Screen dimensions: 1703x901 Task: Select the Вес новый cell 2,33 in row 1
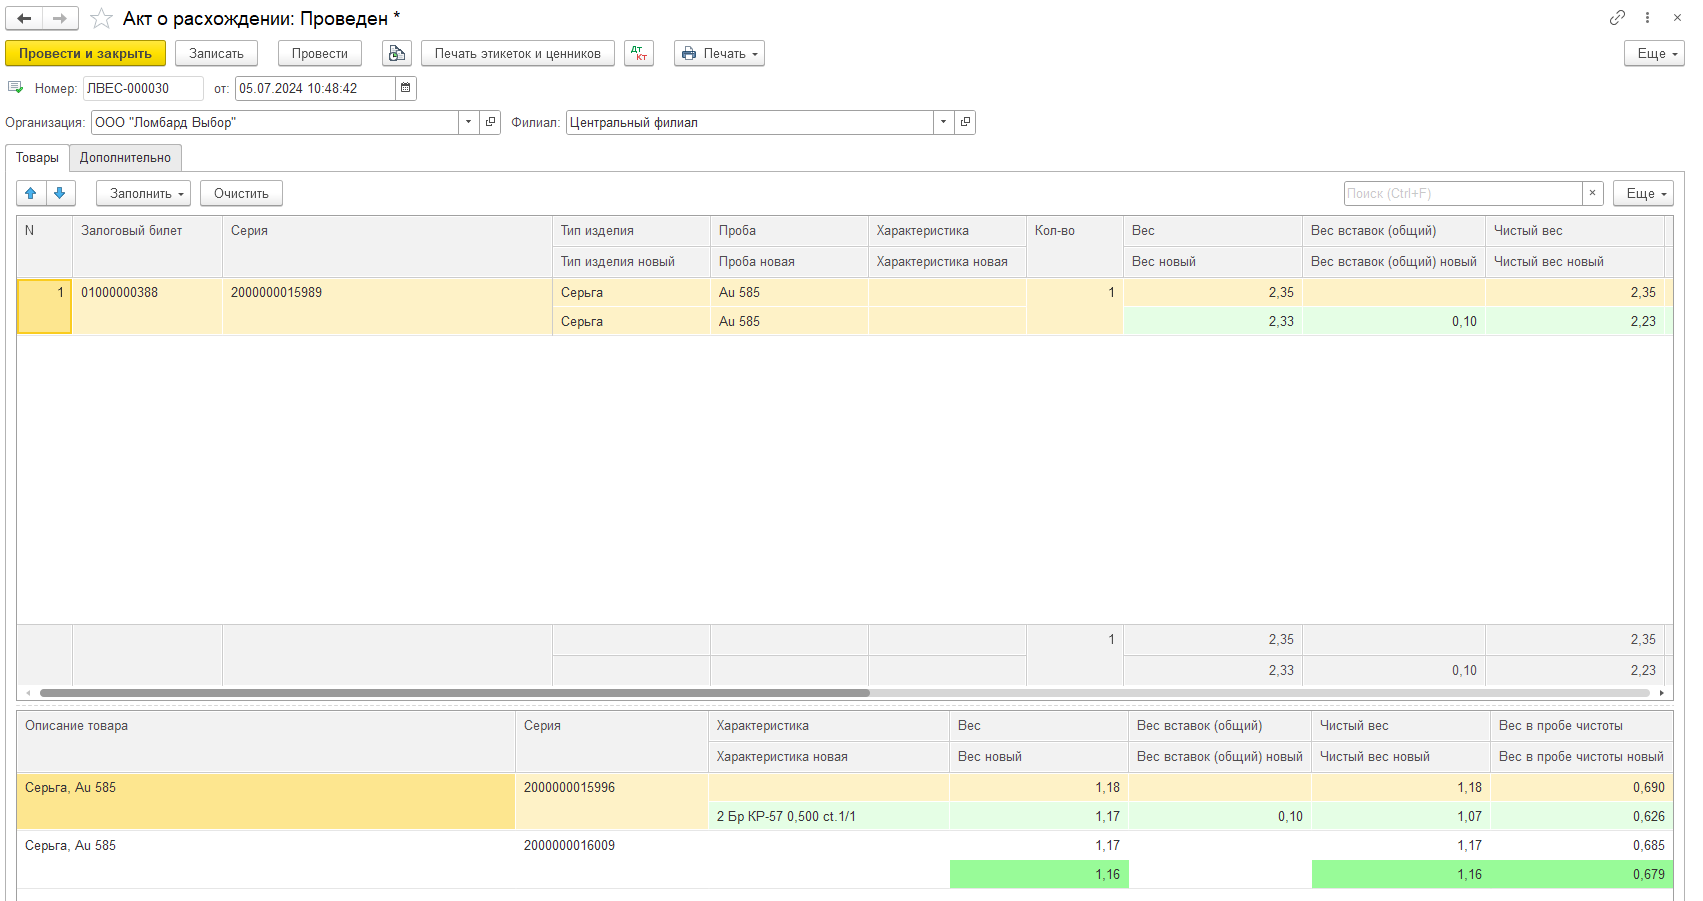1212,321
